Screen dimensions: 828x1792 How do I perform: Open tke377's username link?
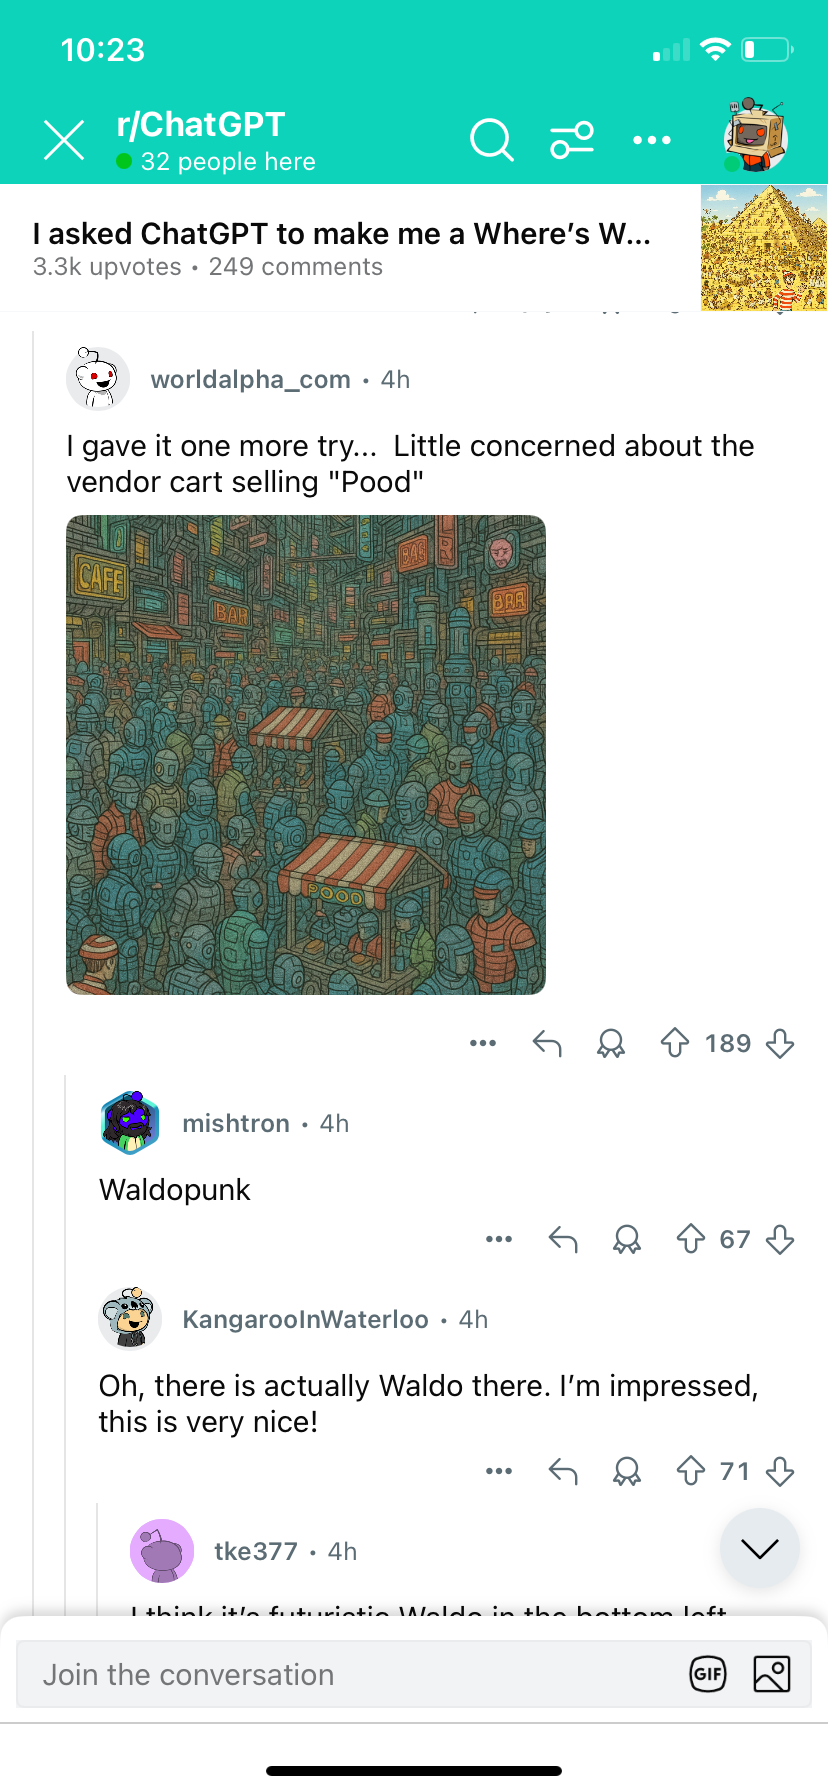point(256,1551)
